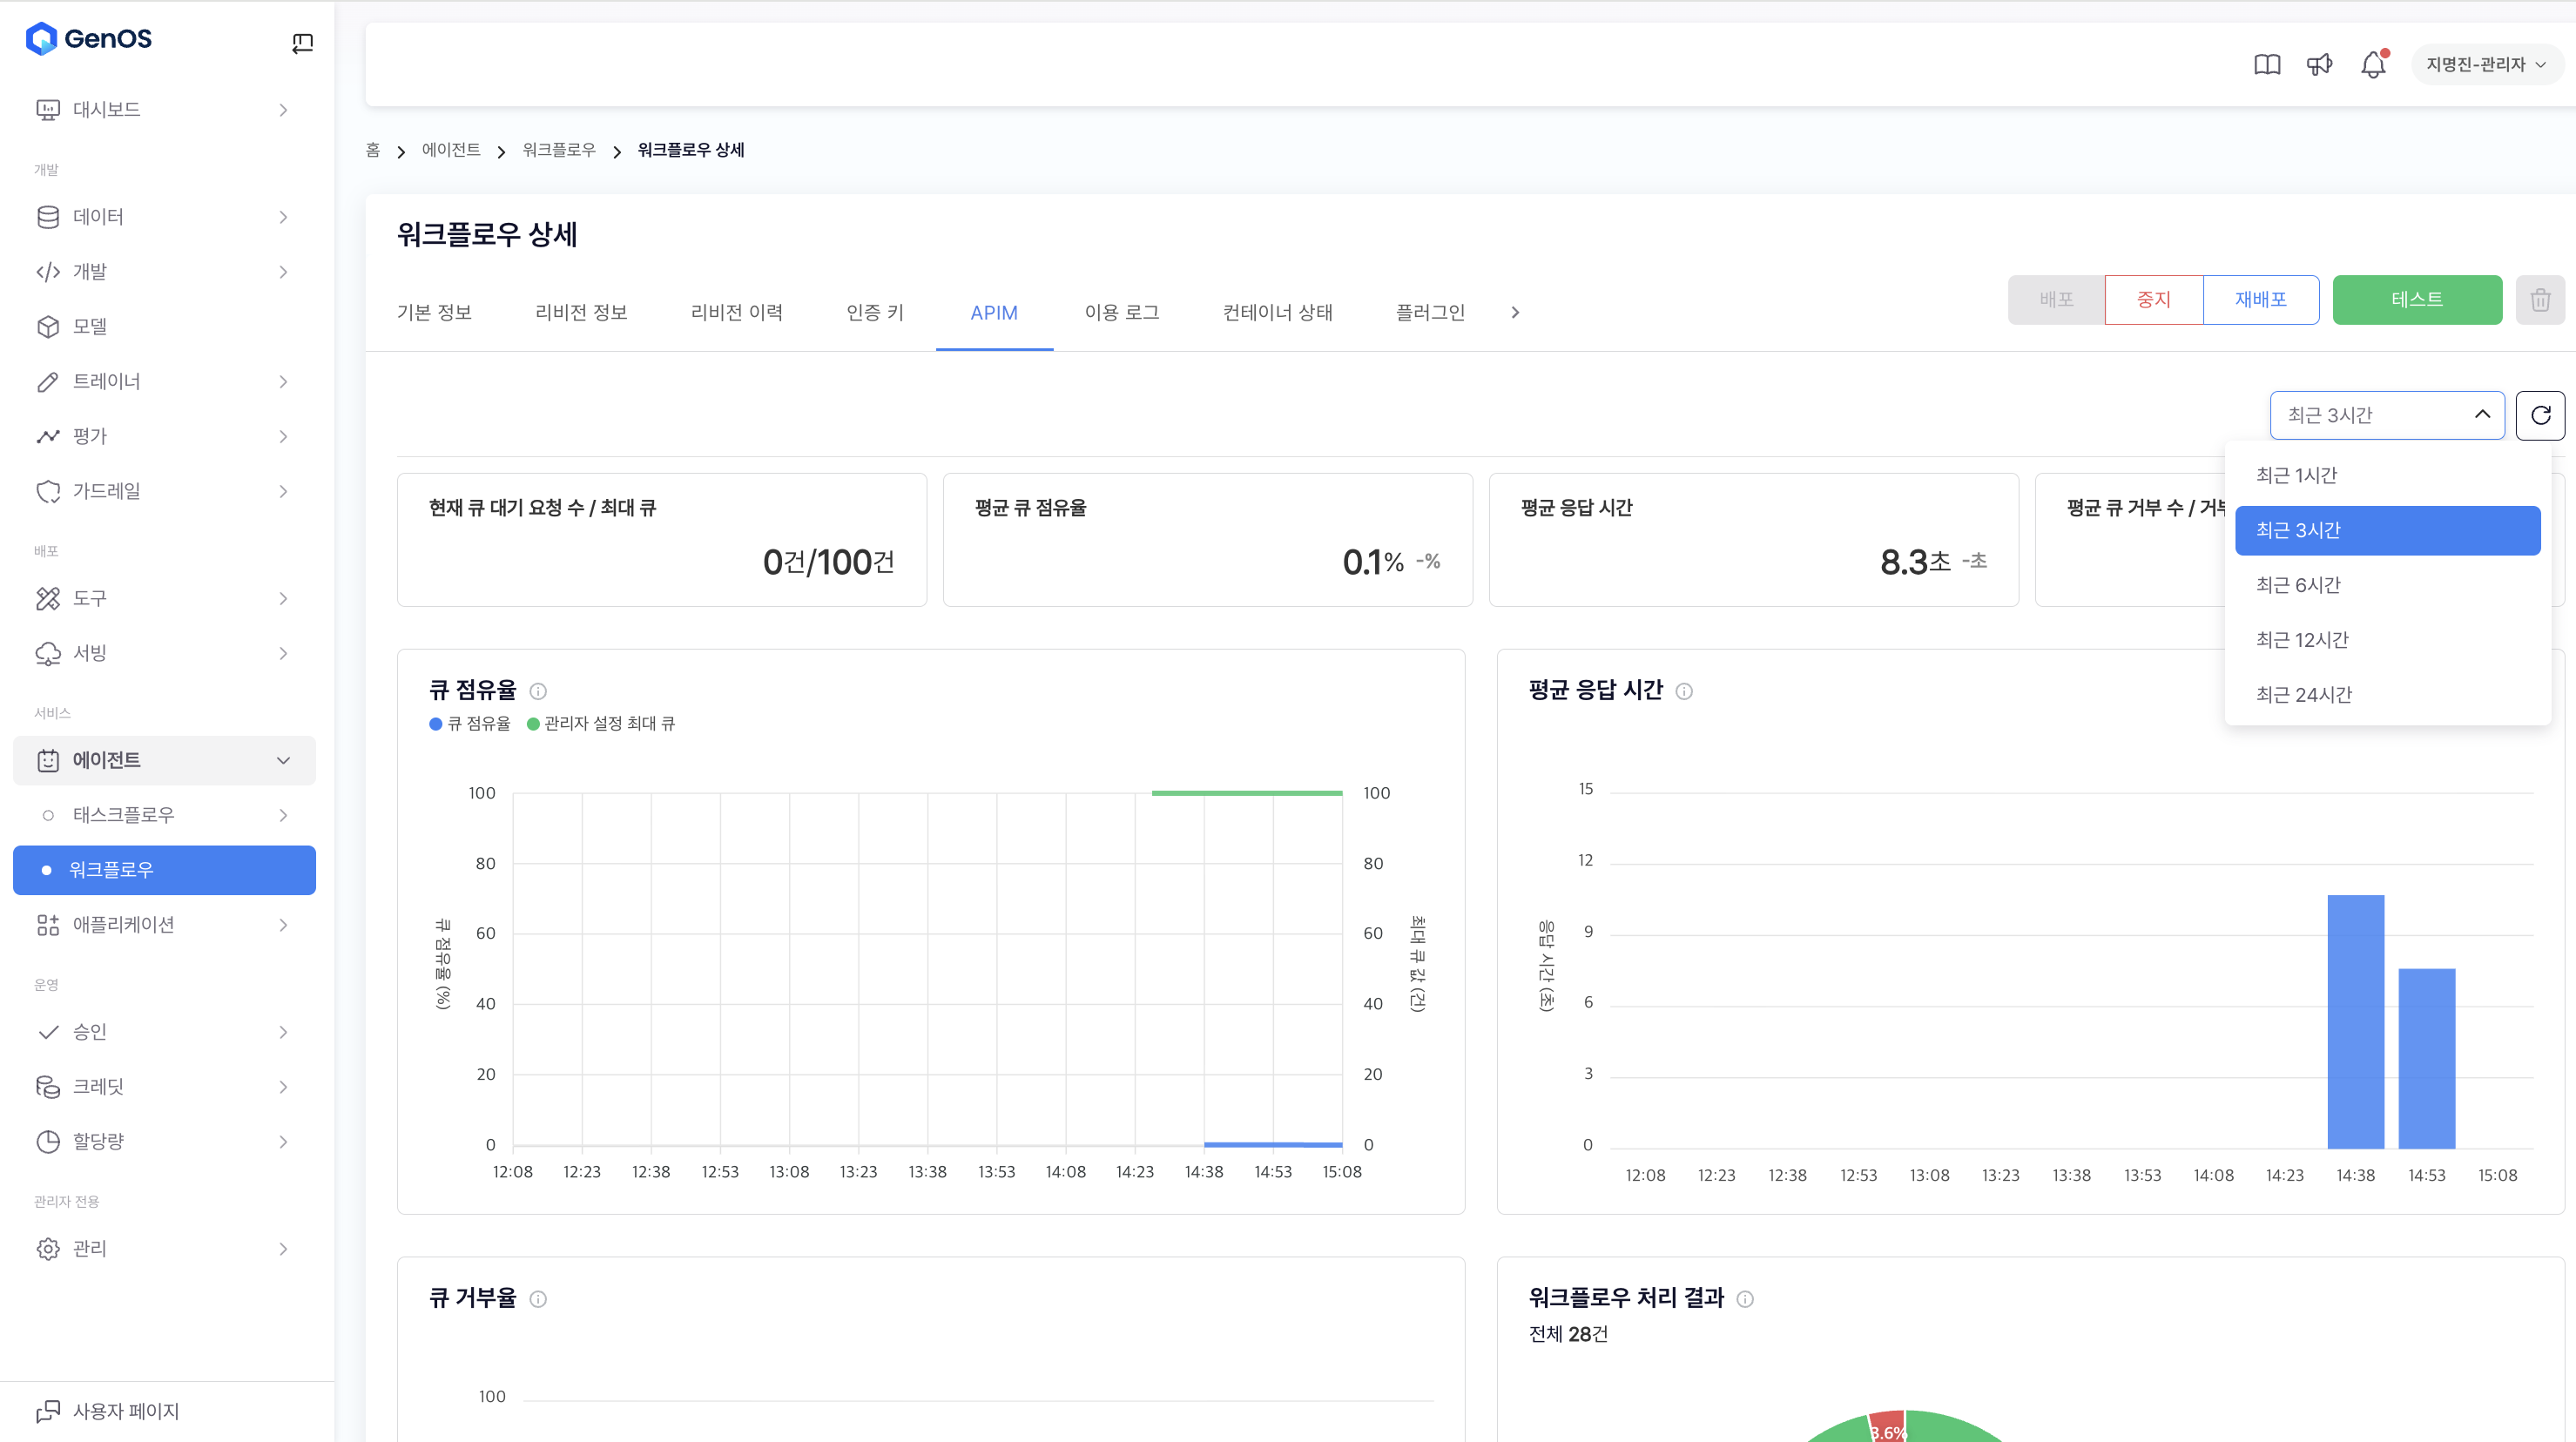
Task: Click the greyed-out 배포 button
Action: coord(2056,300)
